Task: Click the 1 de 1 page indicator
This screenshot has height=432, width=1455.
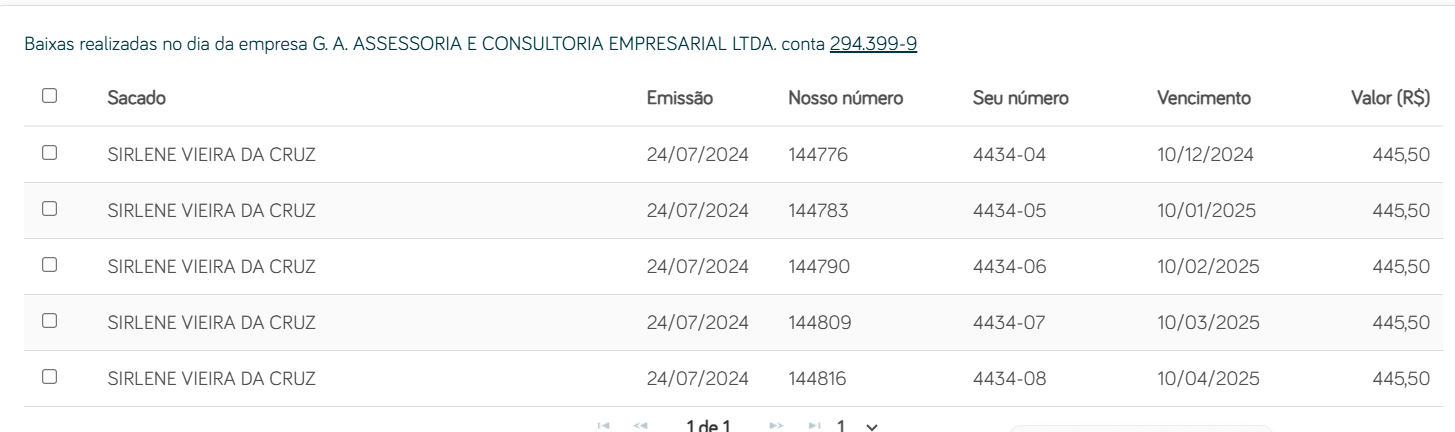Action: coord(707,427)
